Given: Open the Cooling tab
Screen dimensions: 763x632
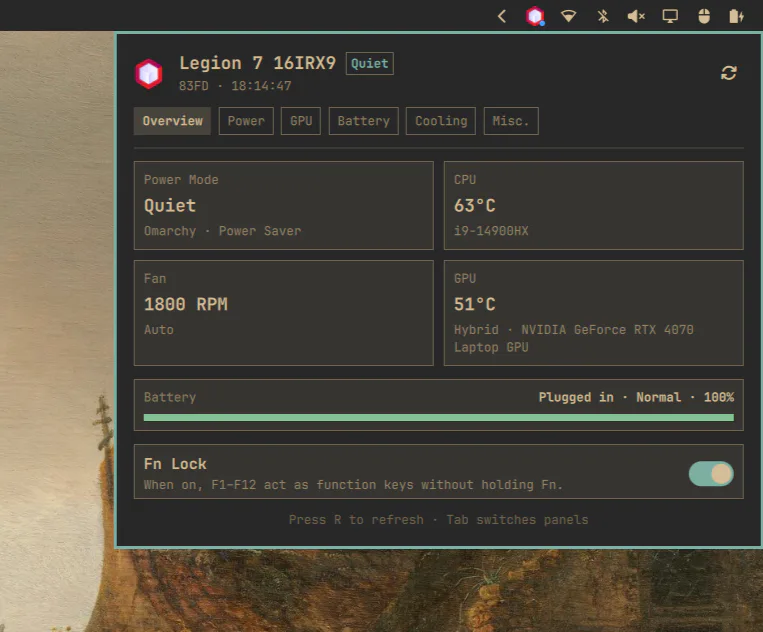Looking at the screenshot, I should 441,121.
